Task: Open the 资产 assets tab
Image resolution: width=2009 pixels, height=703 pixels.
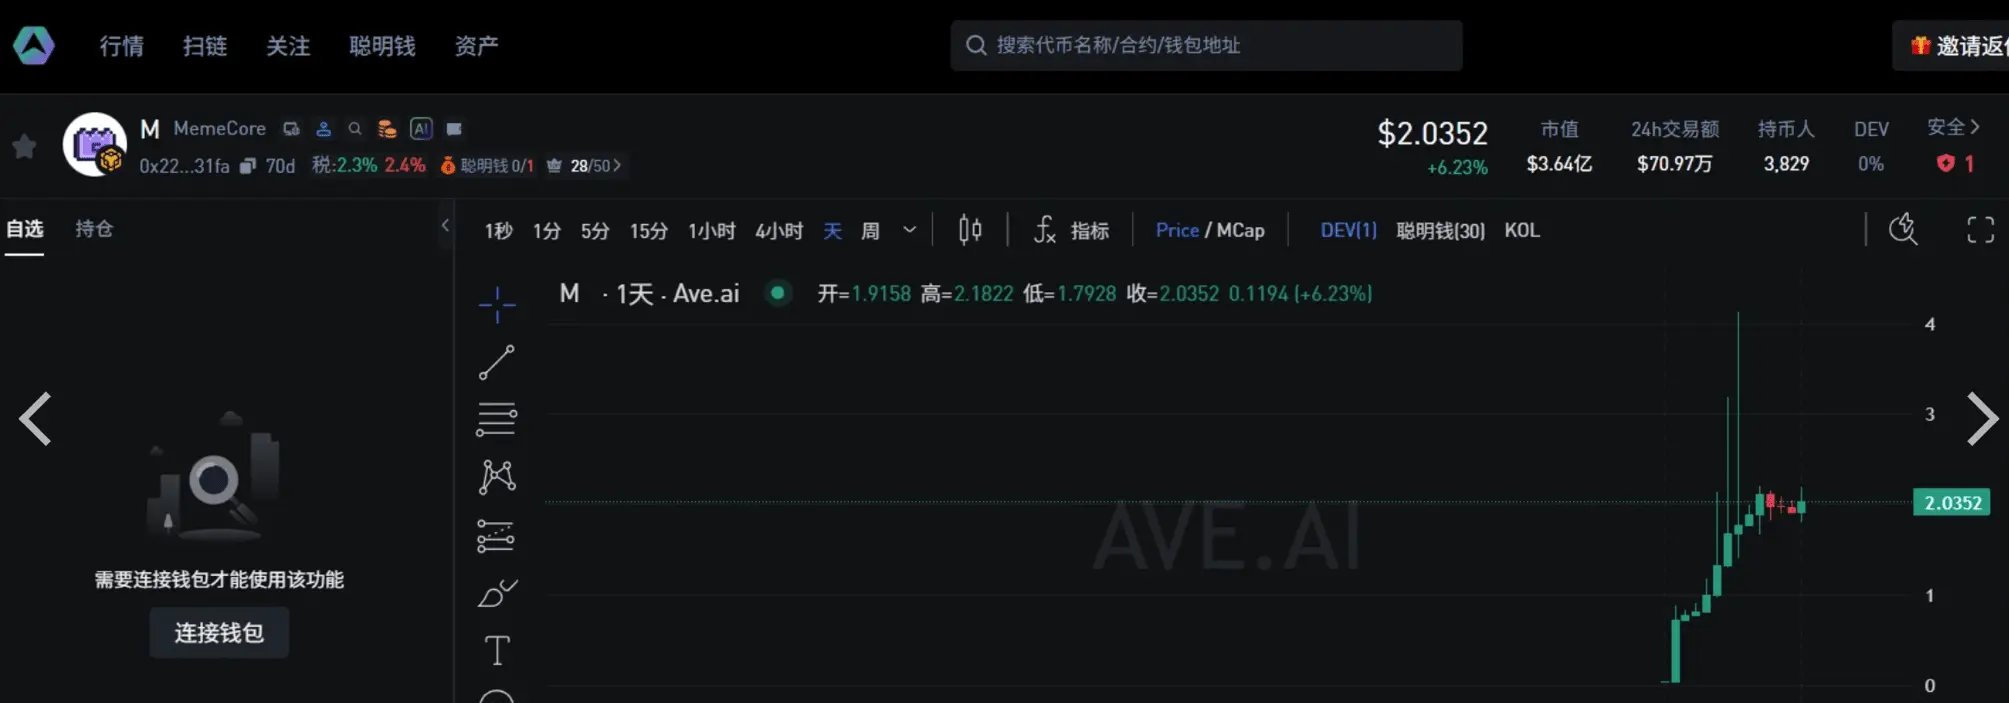Action: [476, 46]
